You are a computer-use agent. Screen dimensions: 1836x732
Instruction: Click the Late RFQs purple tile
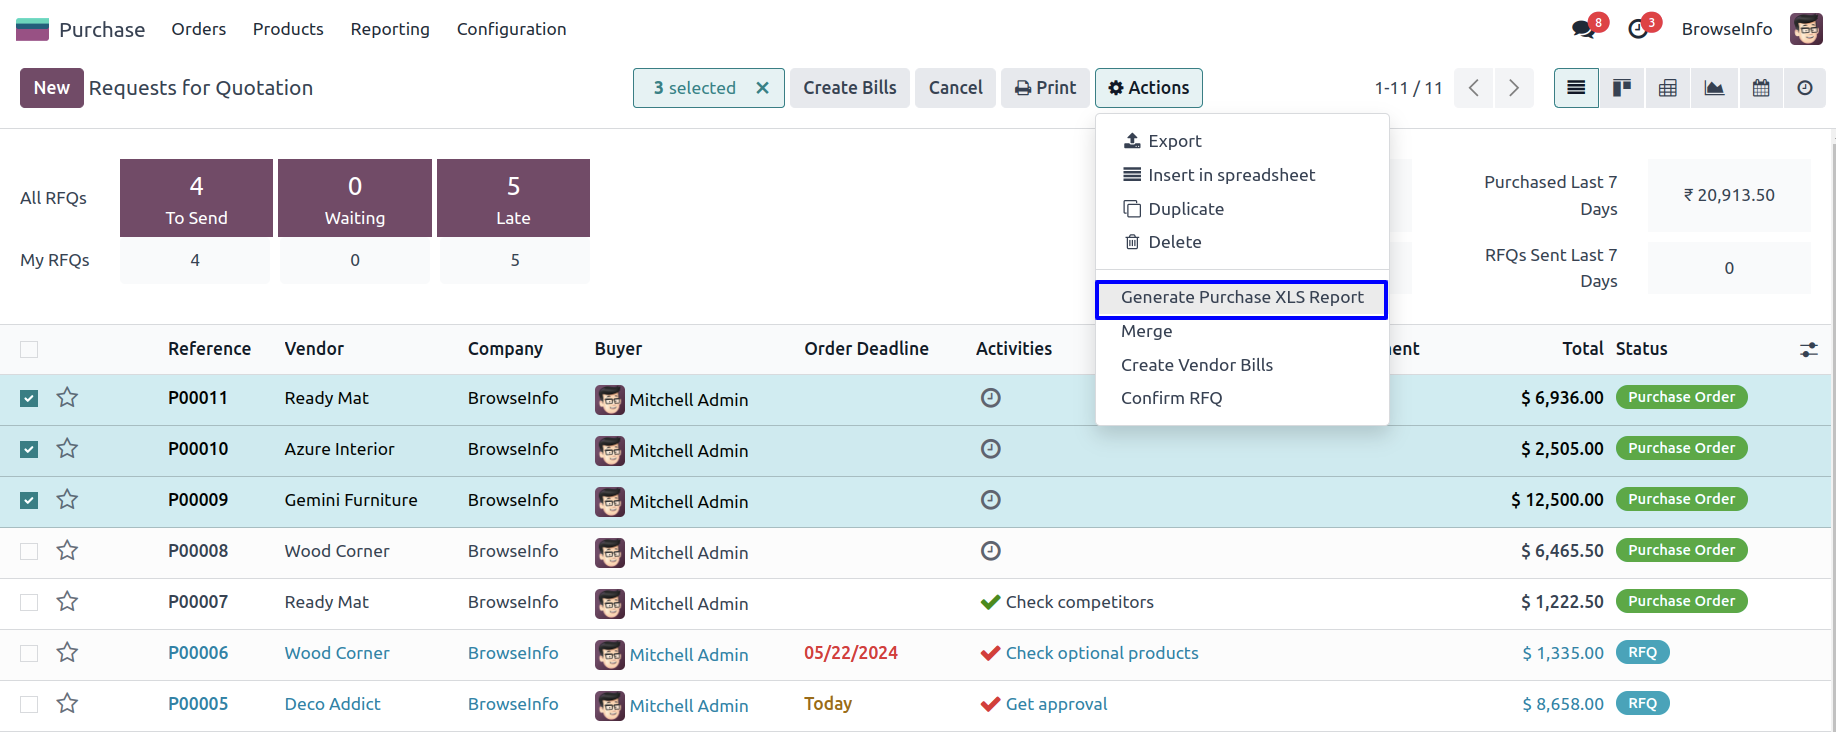point(513,198)
